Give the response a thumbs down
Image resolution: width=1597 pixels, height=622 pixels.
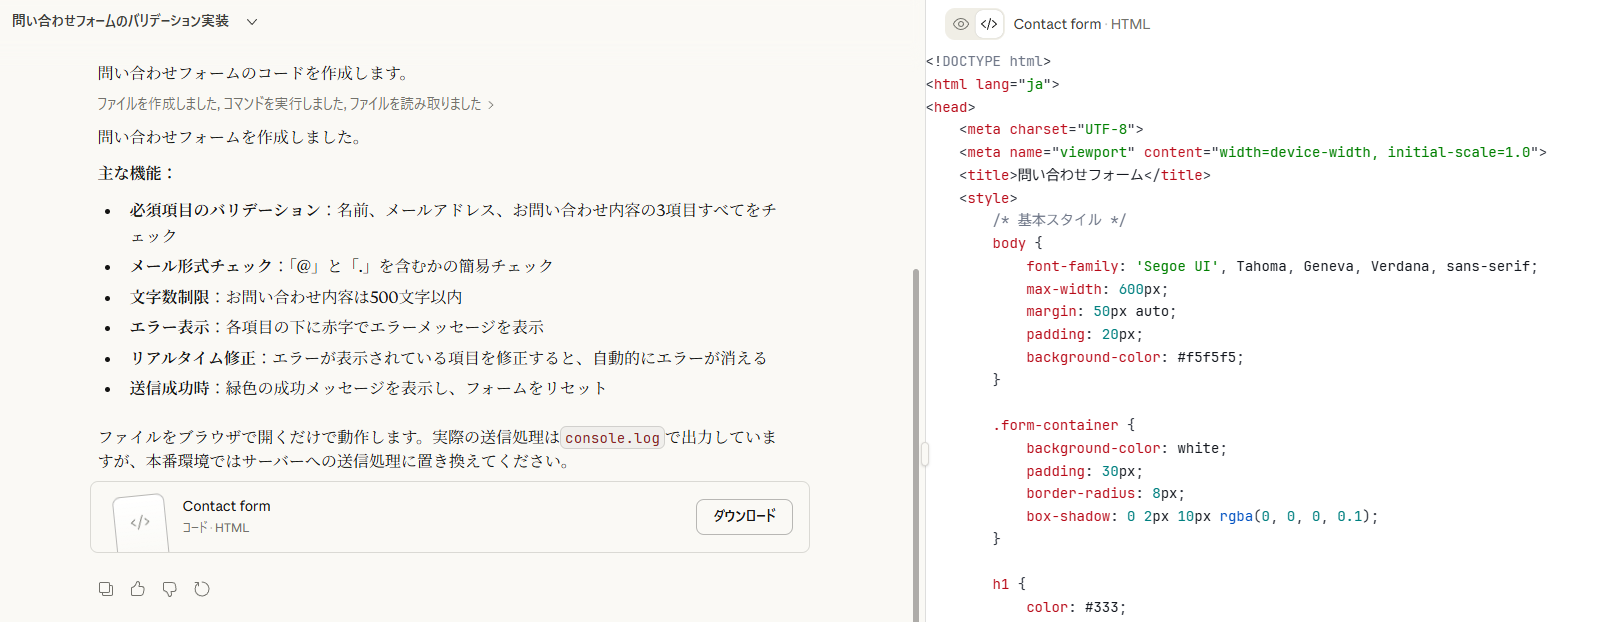[170, 589]
